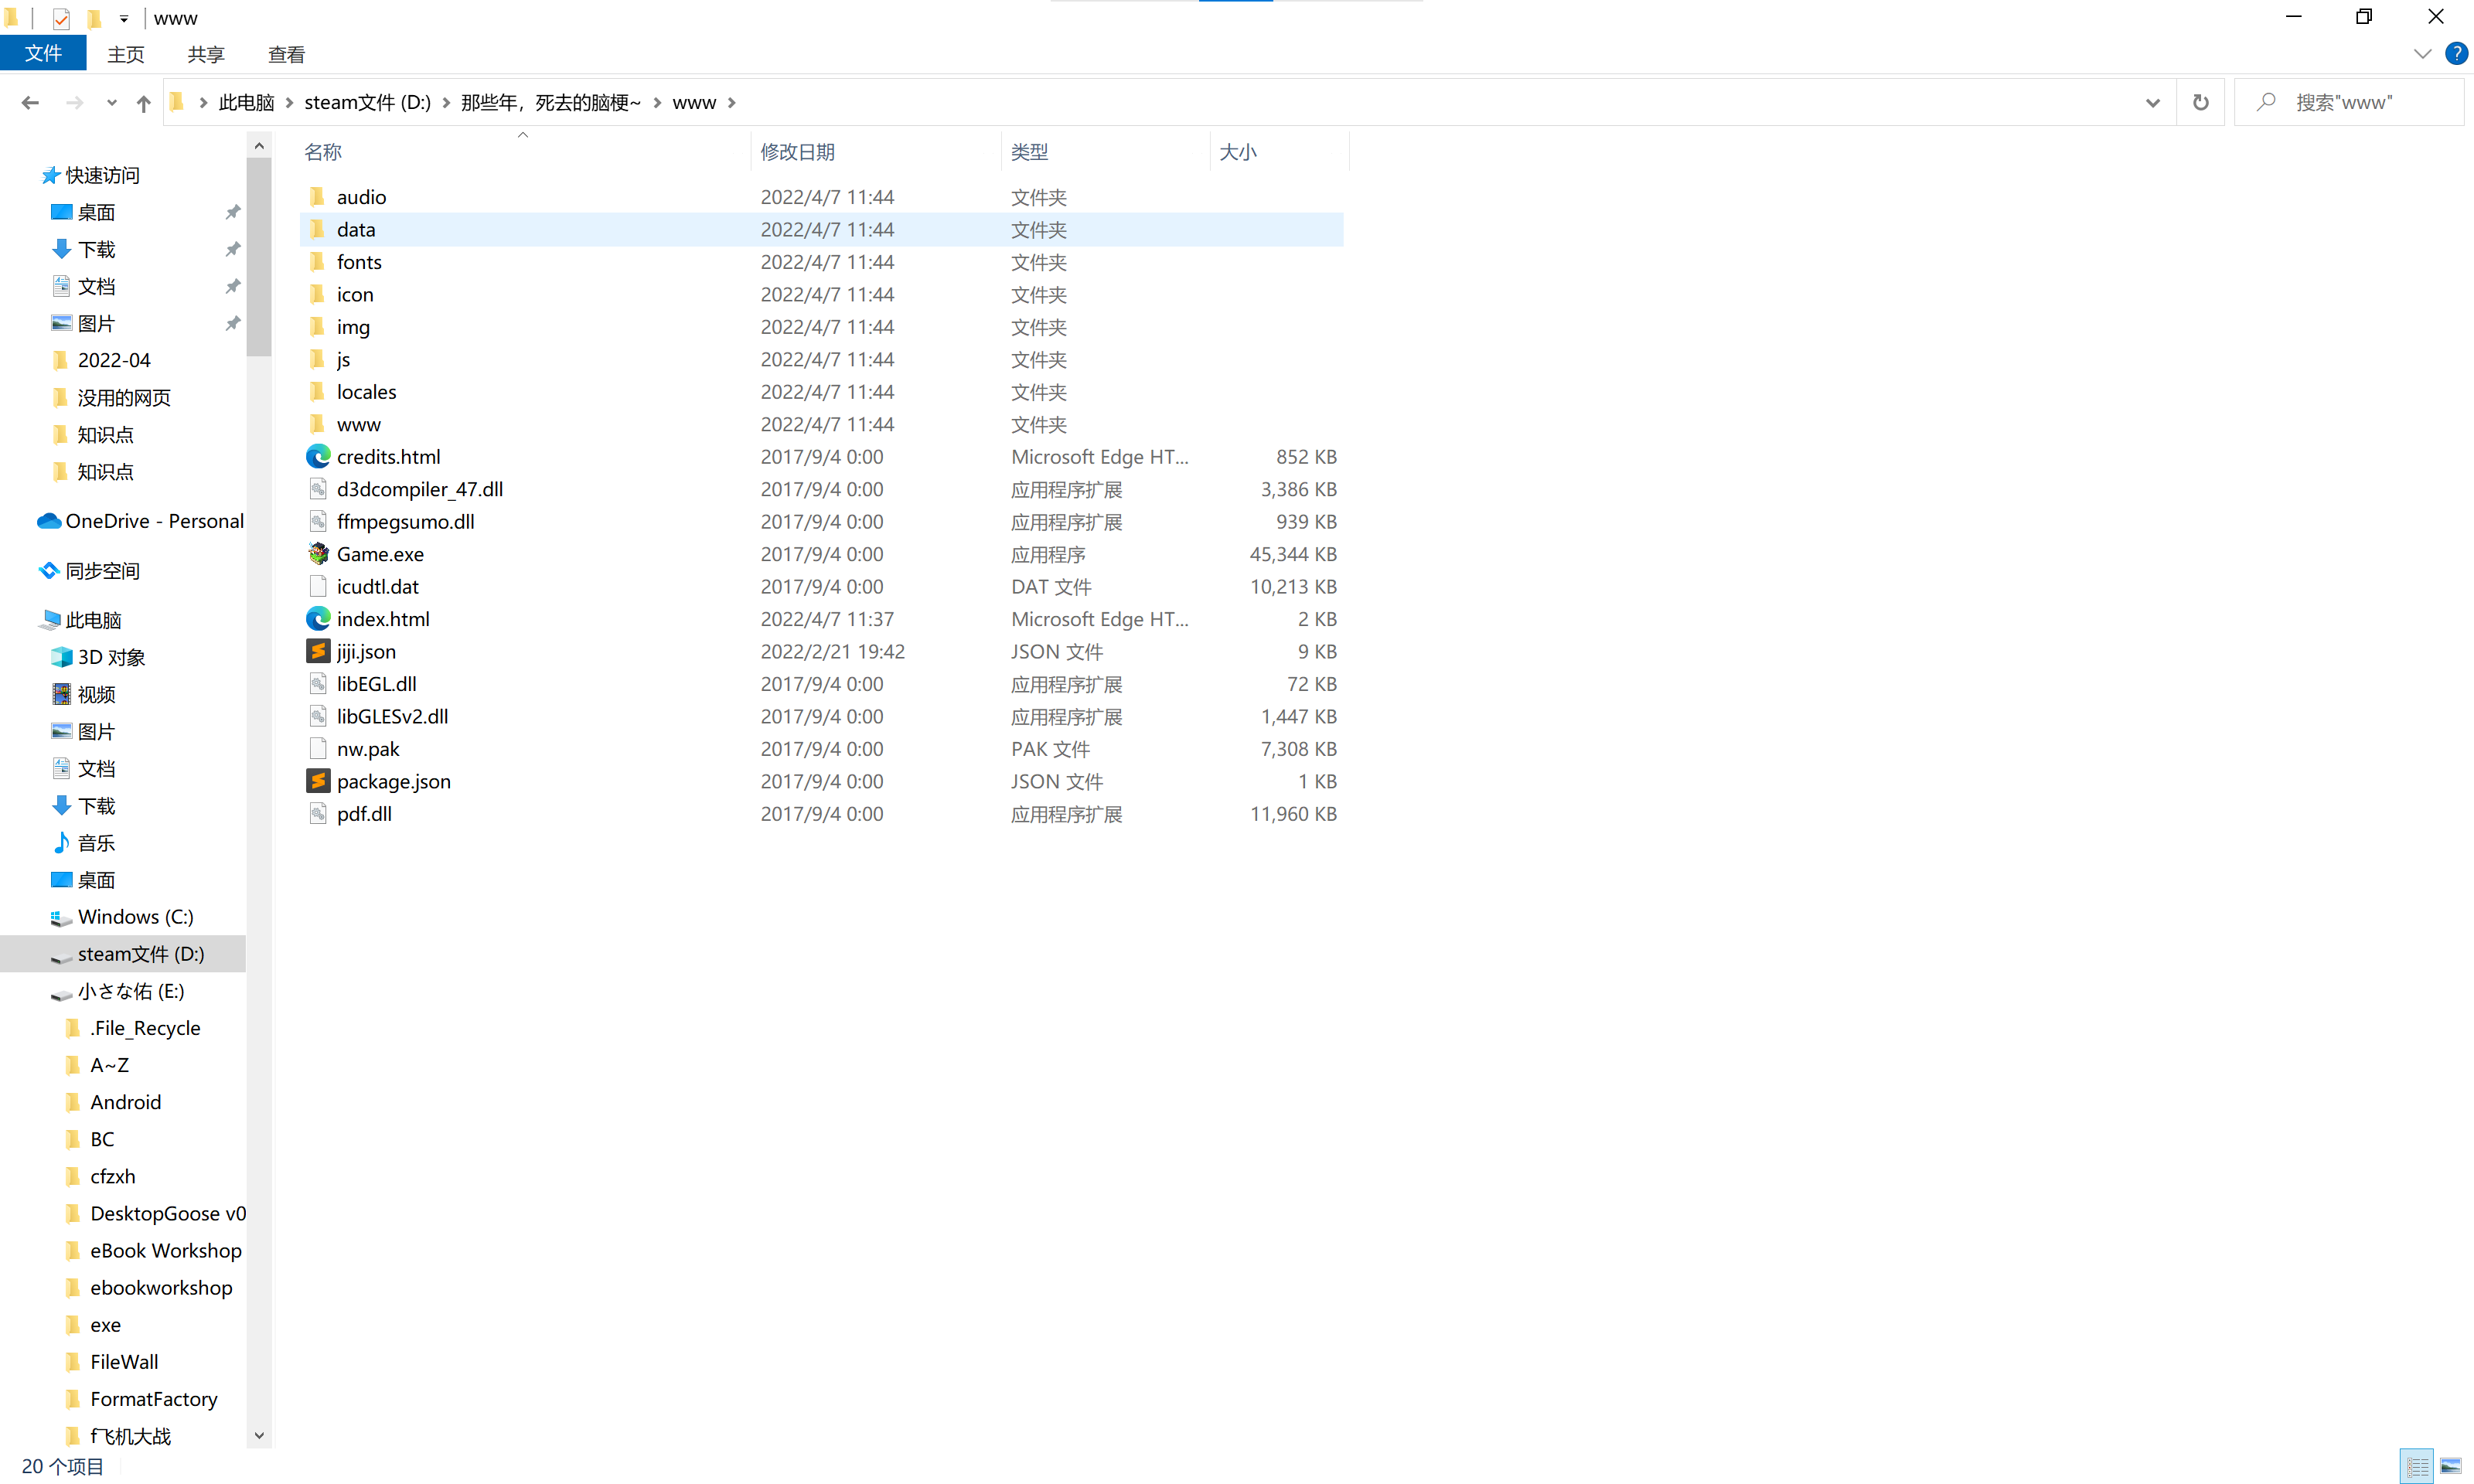This screenshot has height=1484, width=2474.
Task: Expand chevron after steam文件 (D:) in path
Action: (446, 102)
